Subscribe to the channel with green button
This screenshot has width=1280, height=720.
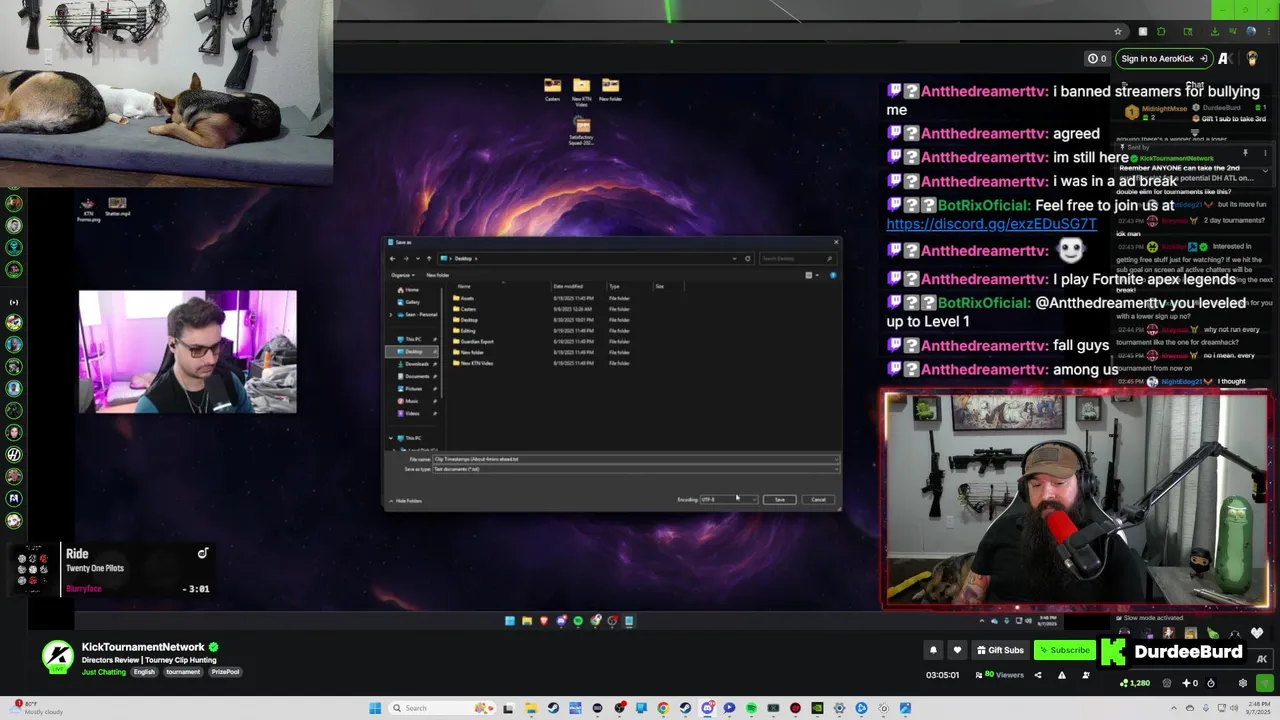(1064, 650)
